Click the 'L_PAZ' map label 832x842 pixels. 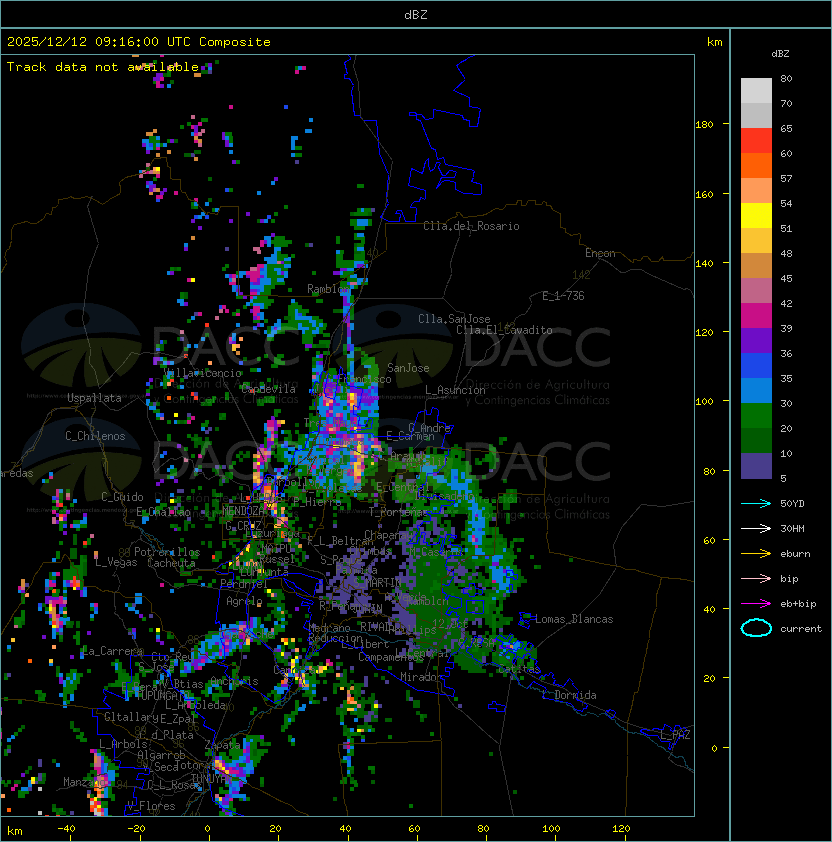coord(675,735)
